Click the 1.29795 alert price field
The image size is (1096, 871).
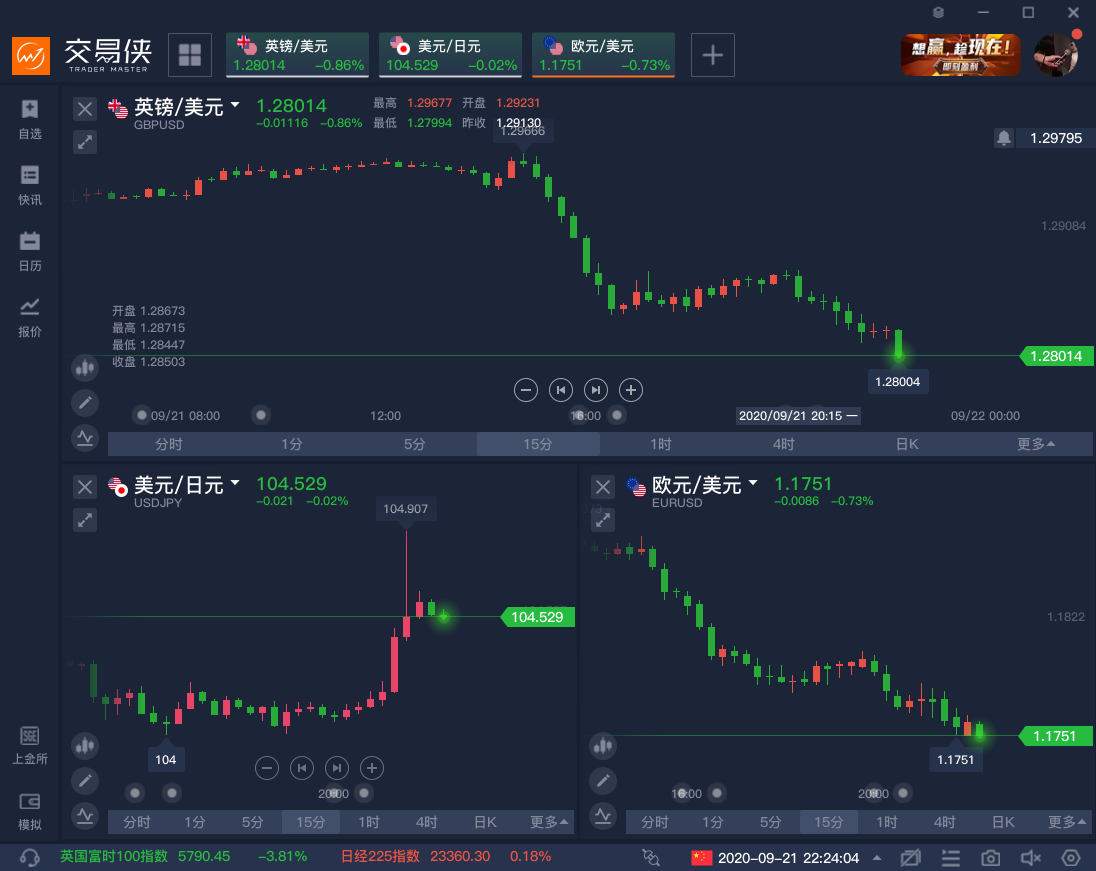(1055, 138)
